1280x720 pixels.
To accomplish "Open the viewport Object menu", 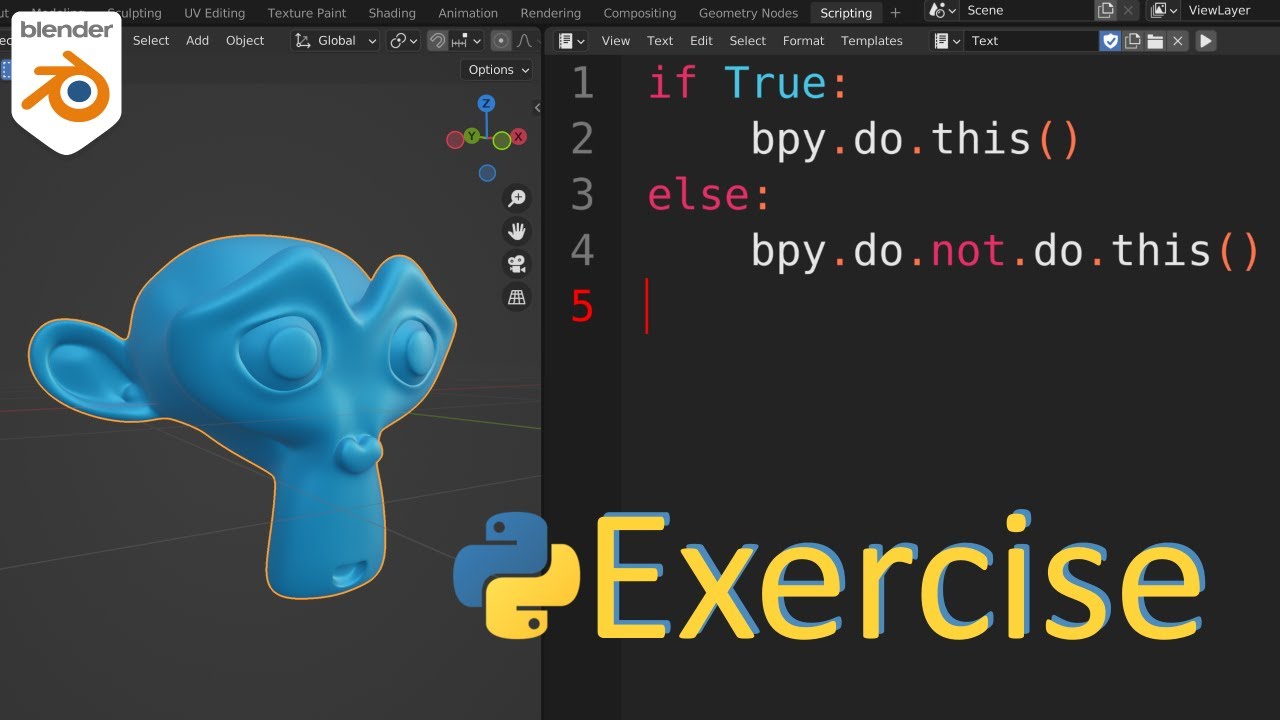I will [245, 41].
